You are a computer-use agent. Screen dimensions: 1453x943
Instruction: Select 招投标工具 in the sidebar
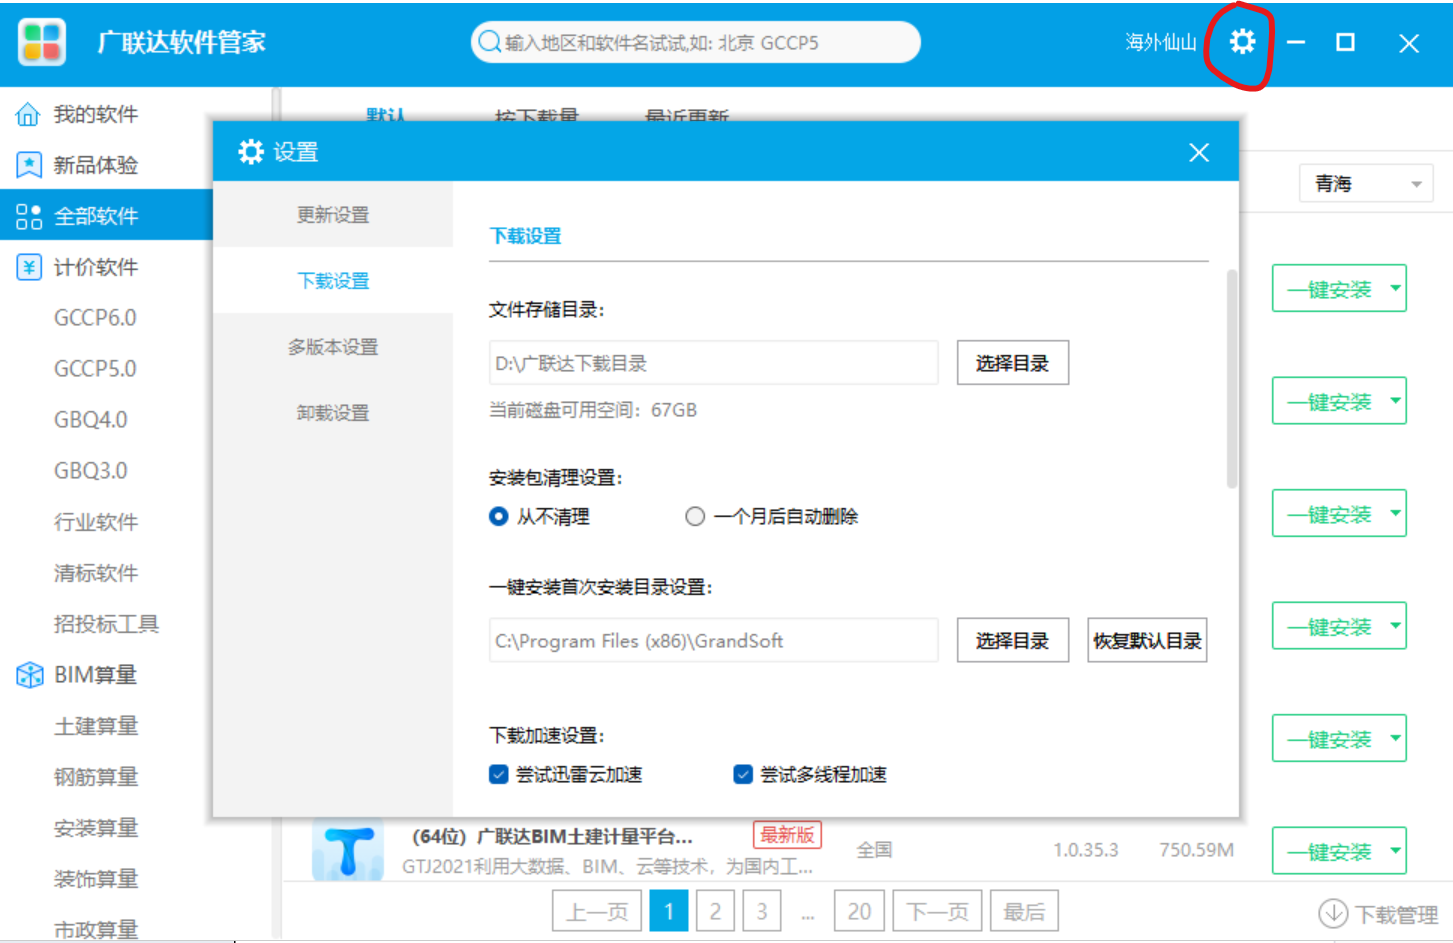click(106, 624)
